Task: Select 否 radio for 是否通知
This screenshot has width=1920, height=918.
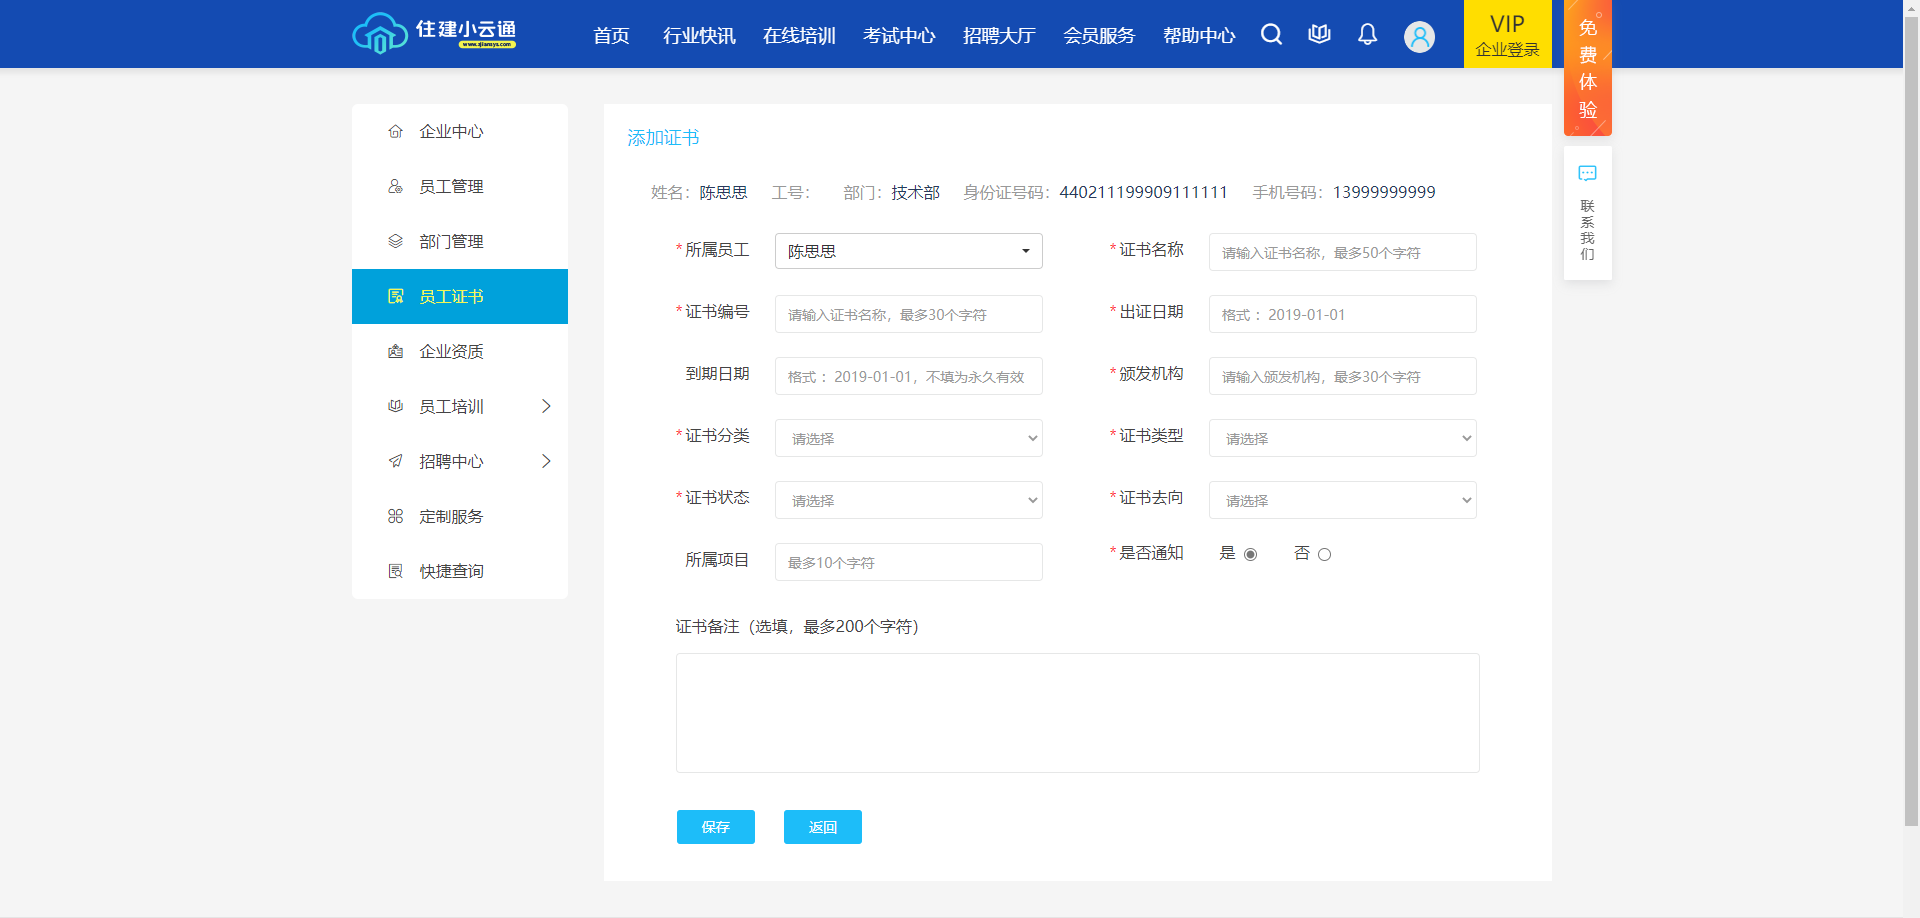Action: point(1324,554)
